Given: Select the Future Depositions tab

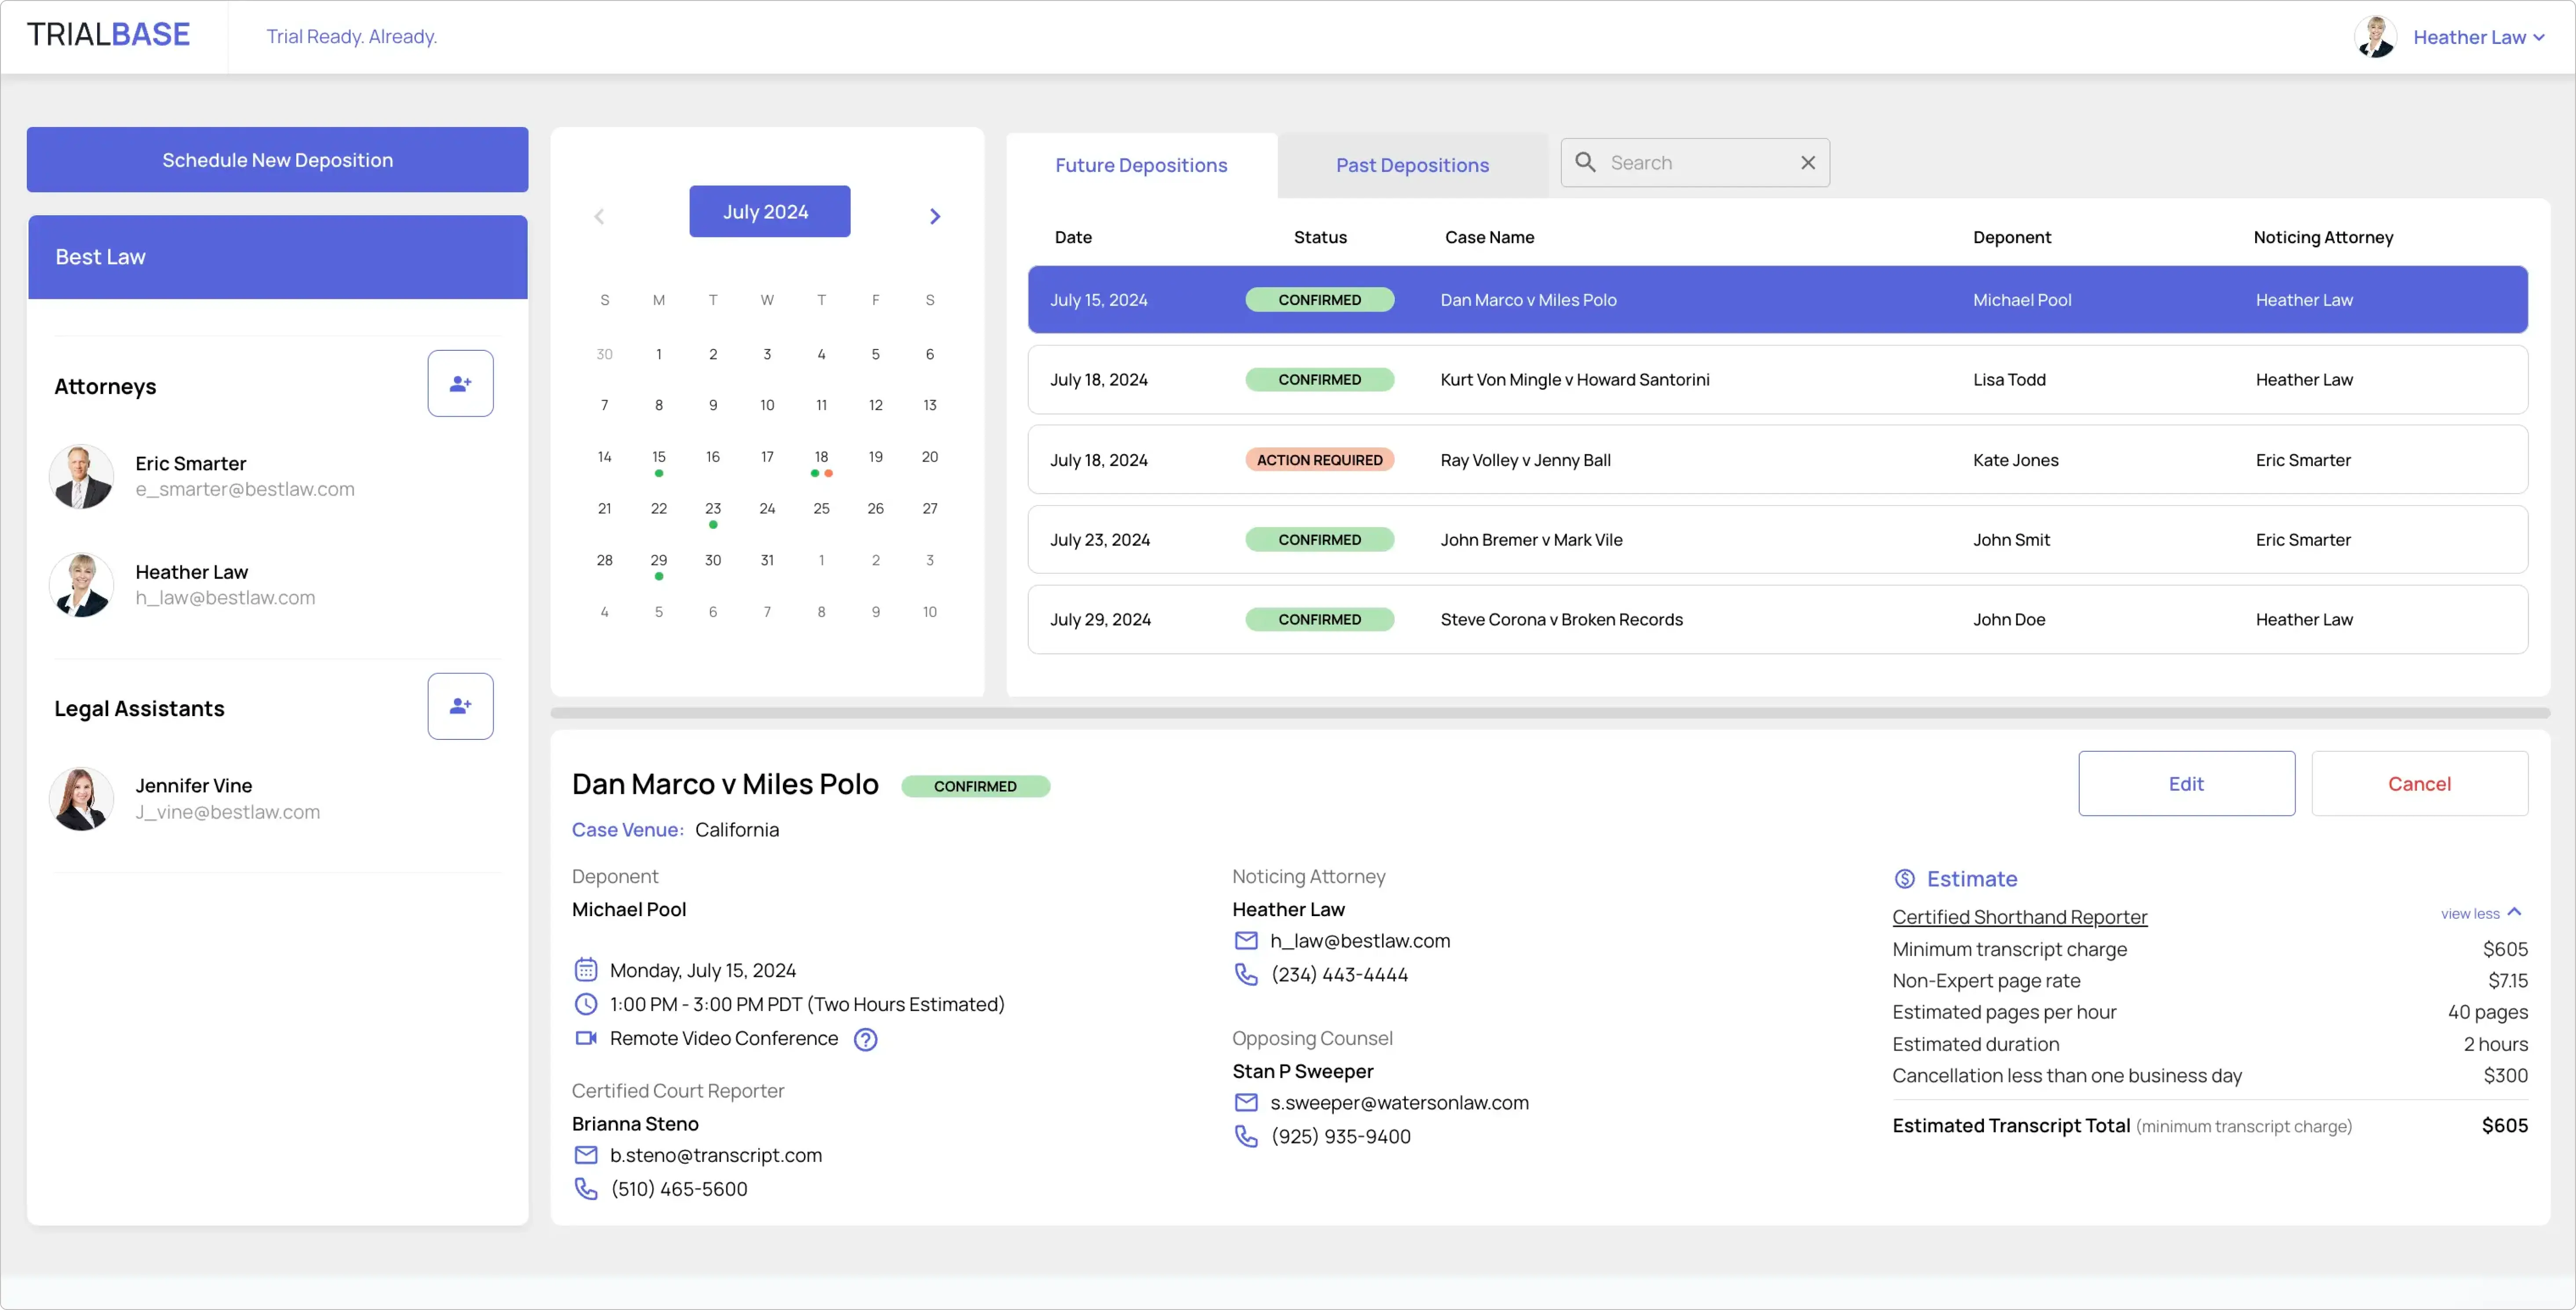Looking at the screenshot, I should pos(1141,165).
